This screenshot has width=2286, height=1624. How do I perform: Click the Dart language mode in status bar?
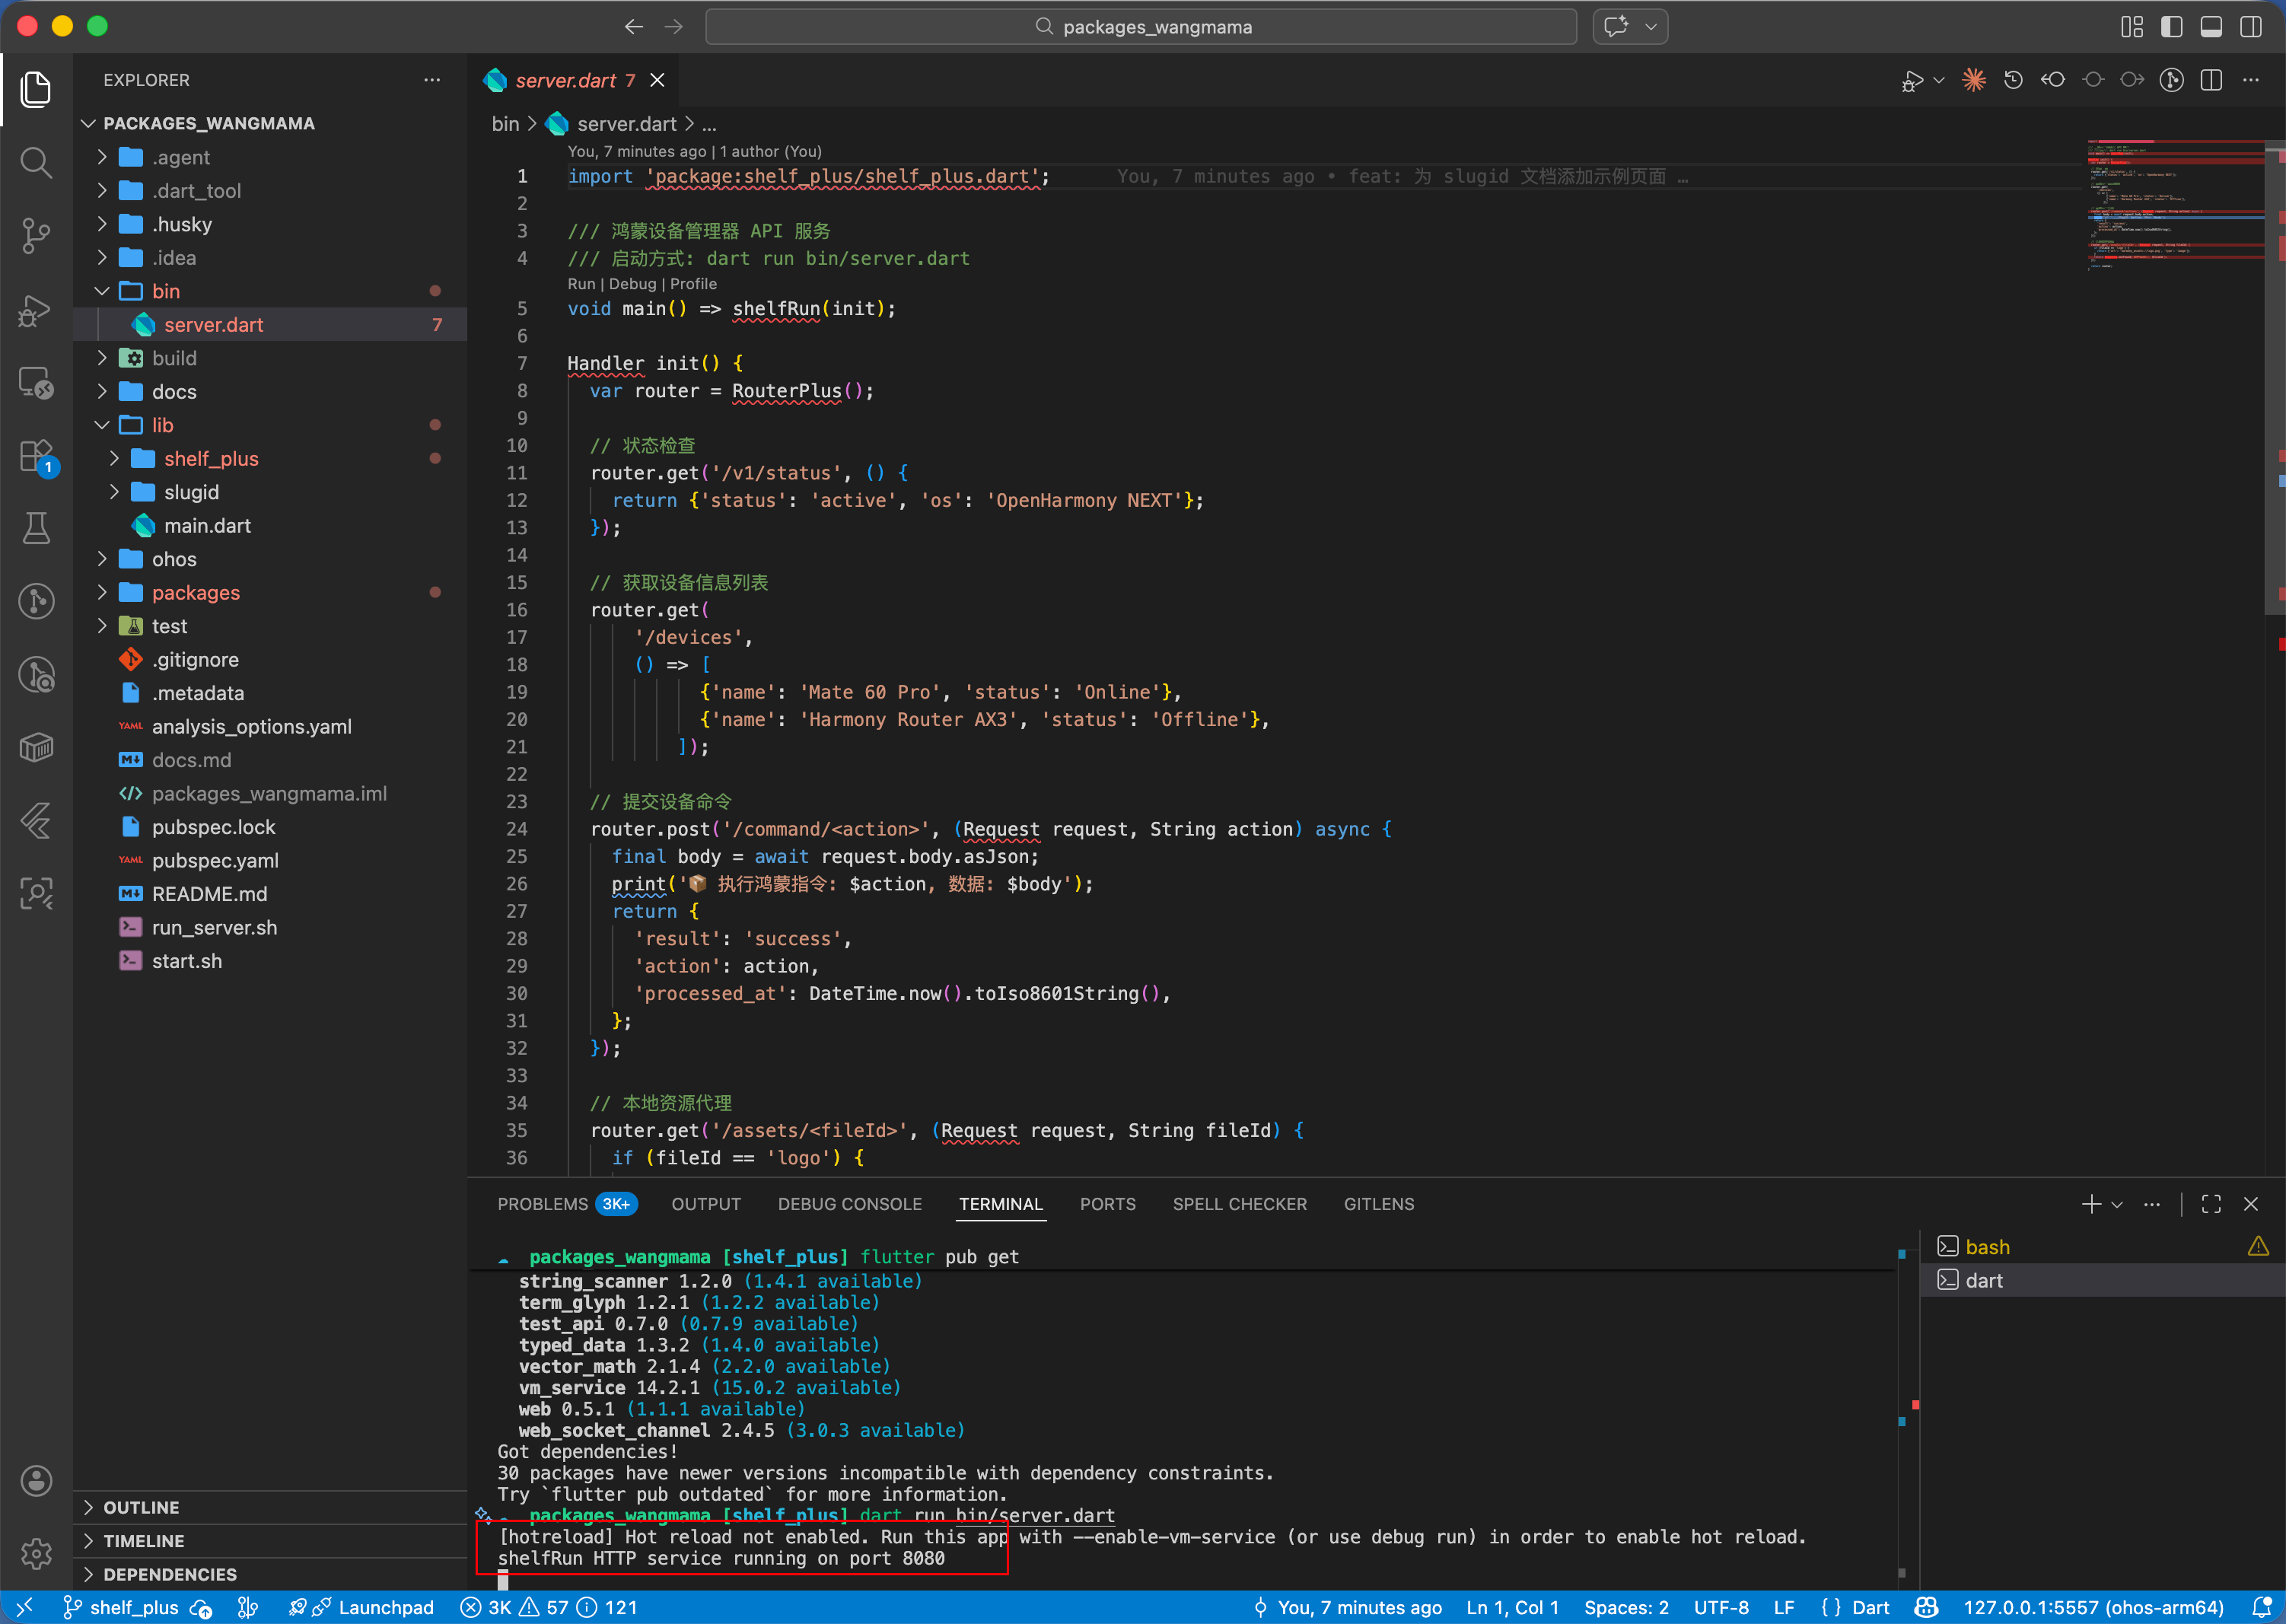click(1870, 1607)
